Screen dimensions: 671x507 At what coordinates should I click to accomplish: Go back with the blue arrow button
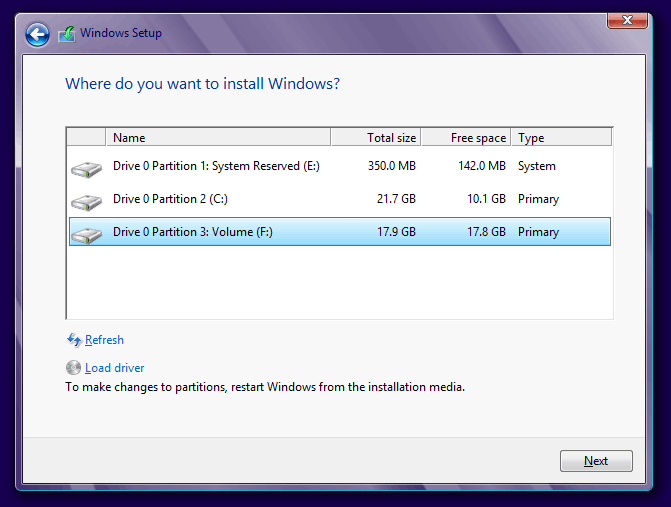(37, 34)
